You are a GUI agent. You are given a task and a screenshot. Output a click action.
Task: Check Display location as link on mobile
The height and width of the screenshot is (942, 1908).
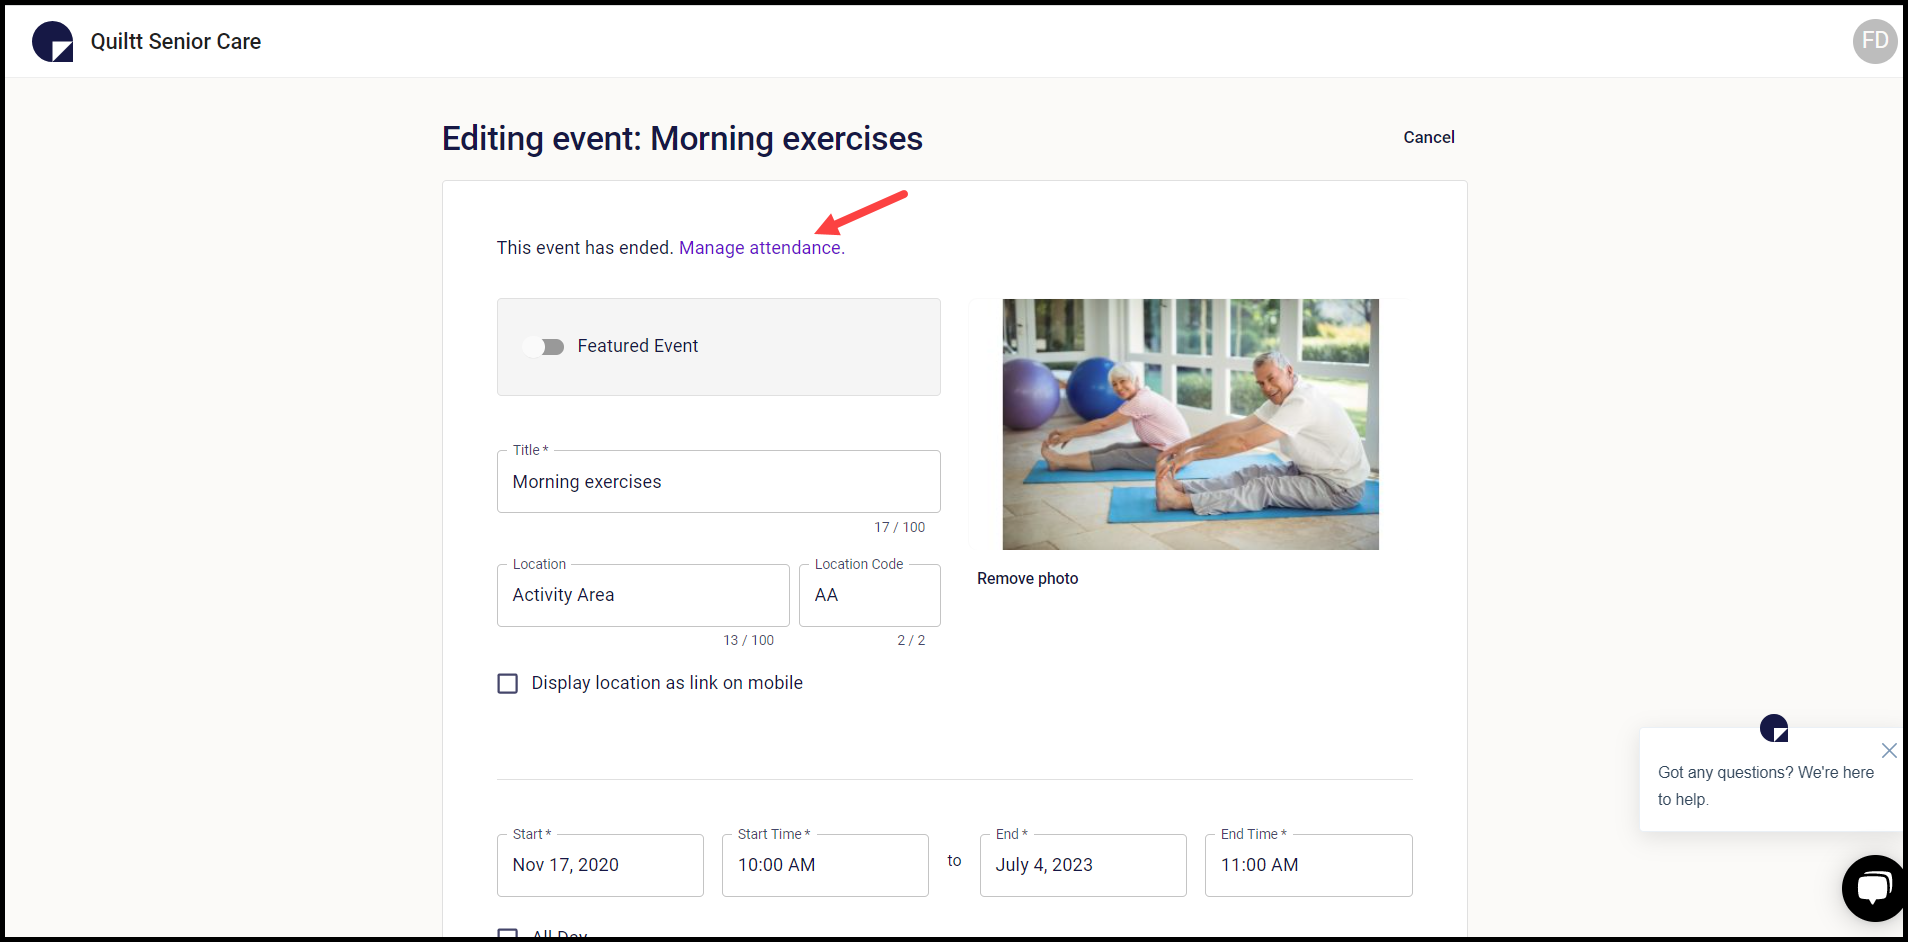(x=508, y=683)
